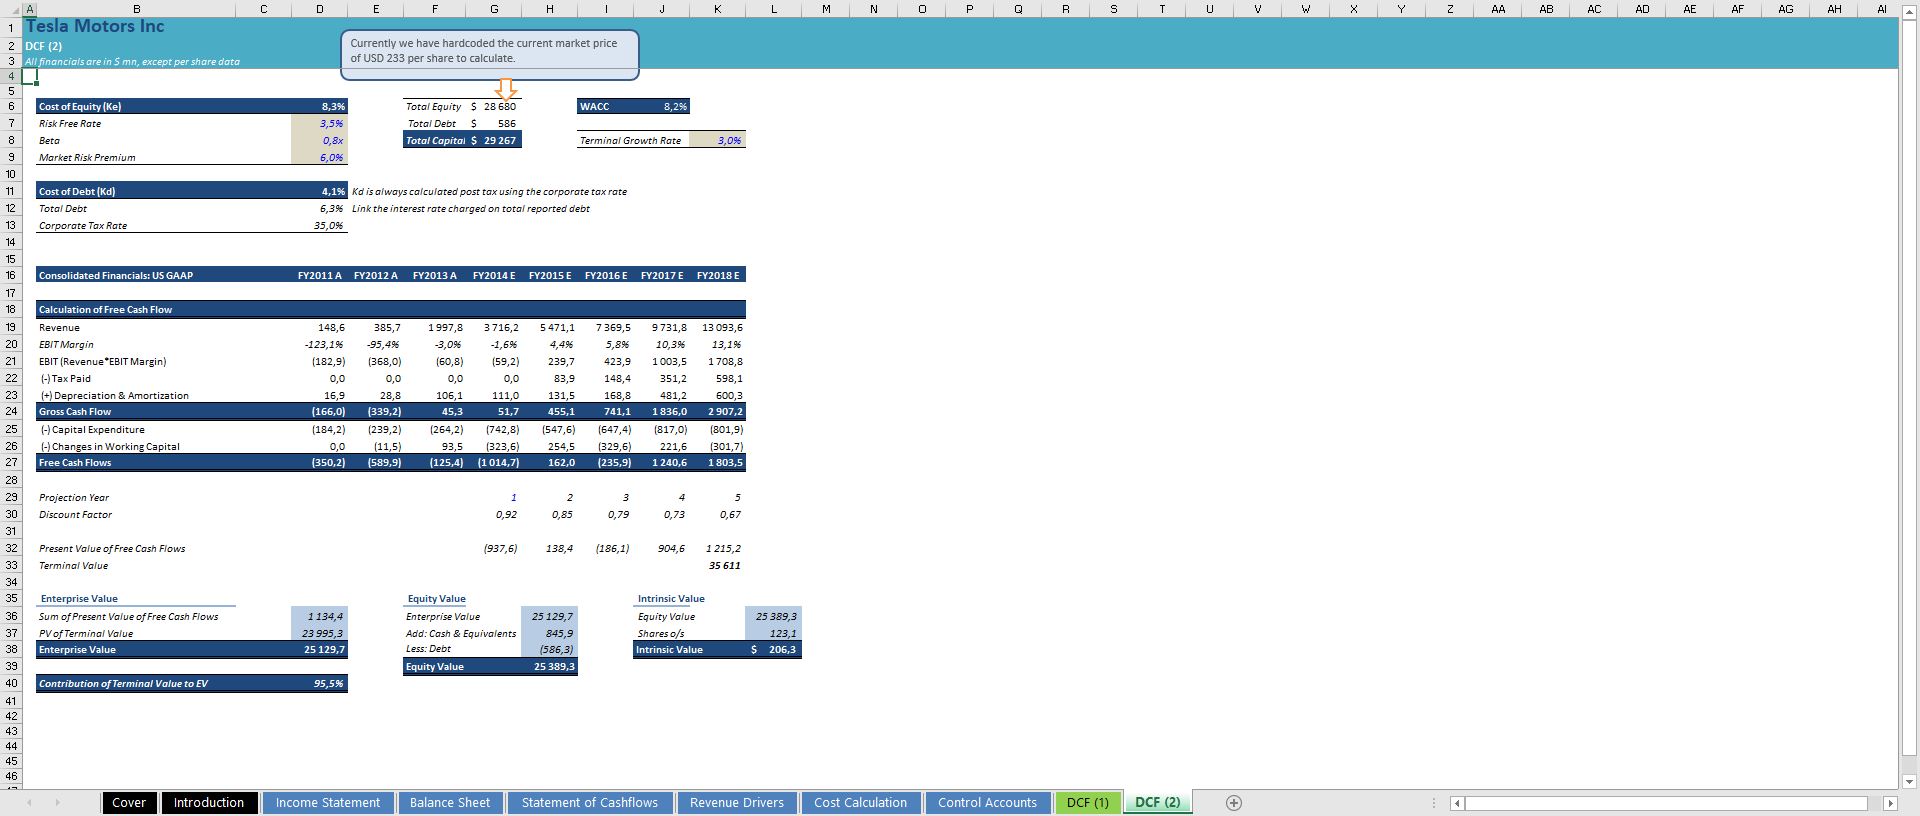This screenshot has height=816, width=1920.
Task: Add a new sheet with plus button
Action: click(x=1233, y=803)
